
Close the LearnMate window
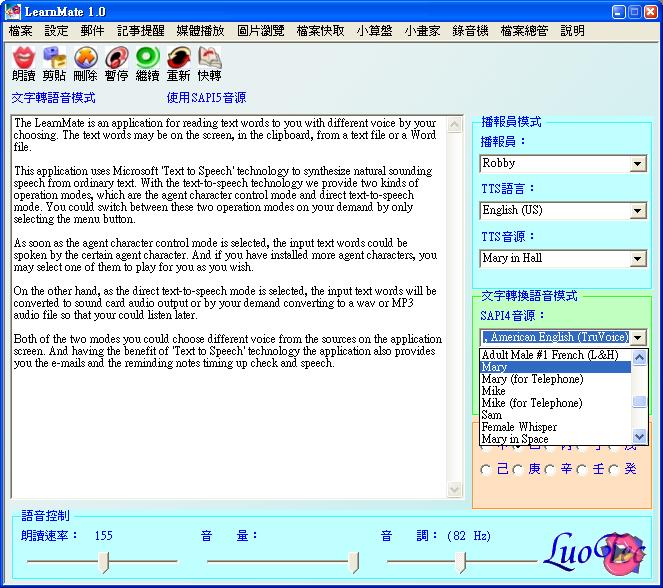point(650,12)
